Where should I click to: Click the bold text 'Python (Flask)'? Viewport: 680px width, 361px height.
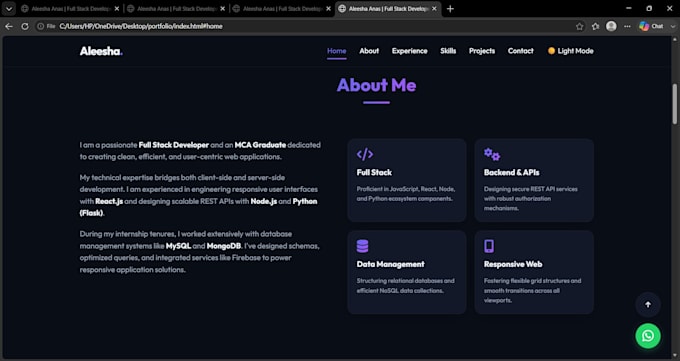point(305,201)
